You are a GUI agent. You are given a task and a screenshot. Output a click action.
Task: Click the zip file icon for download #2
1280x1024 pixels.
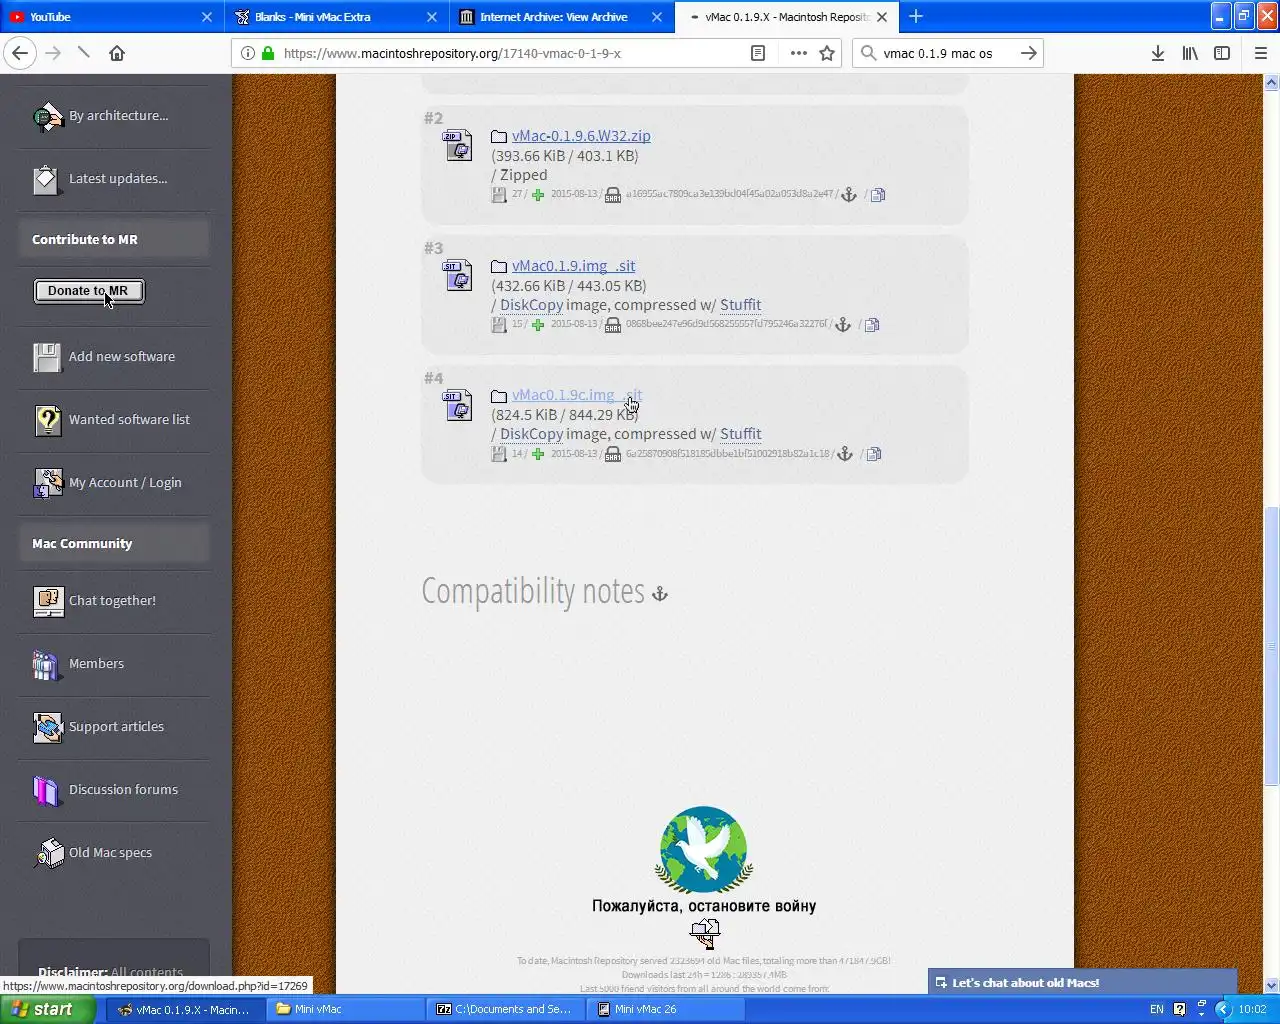(458, 145)
